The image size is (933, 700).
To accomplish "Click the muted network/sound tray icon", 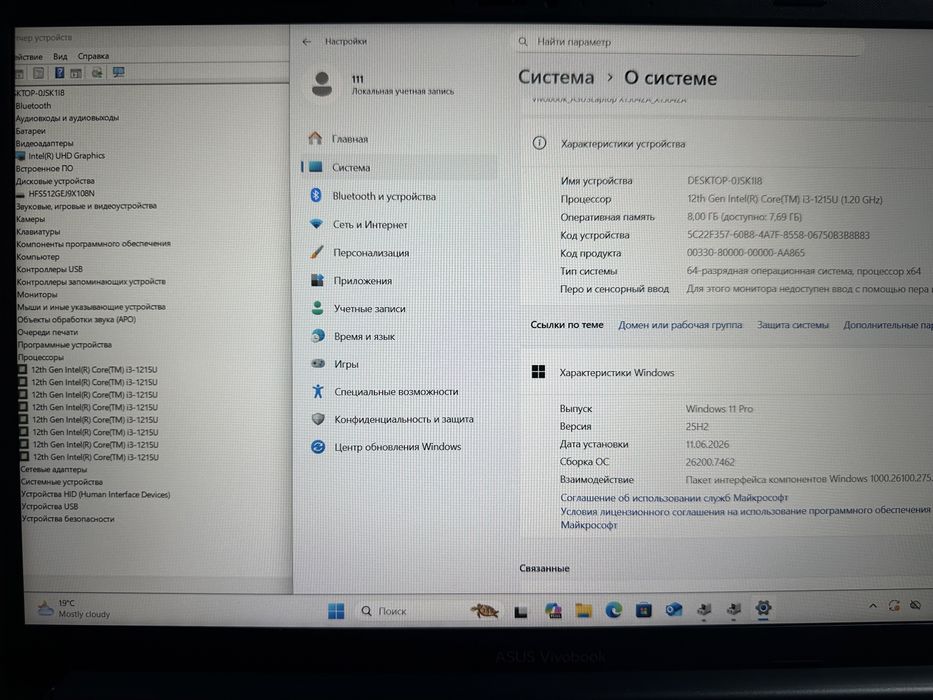I will tap(916, 605).
